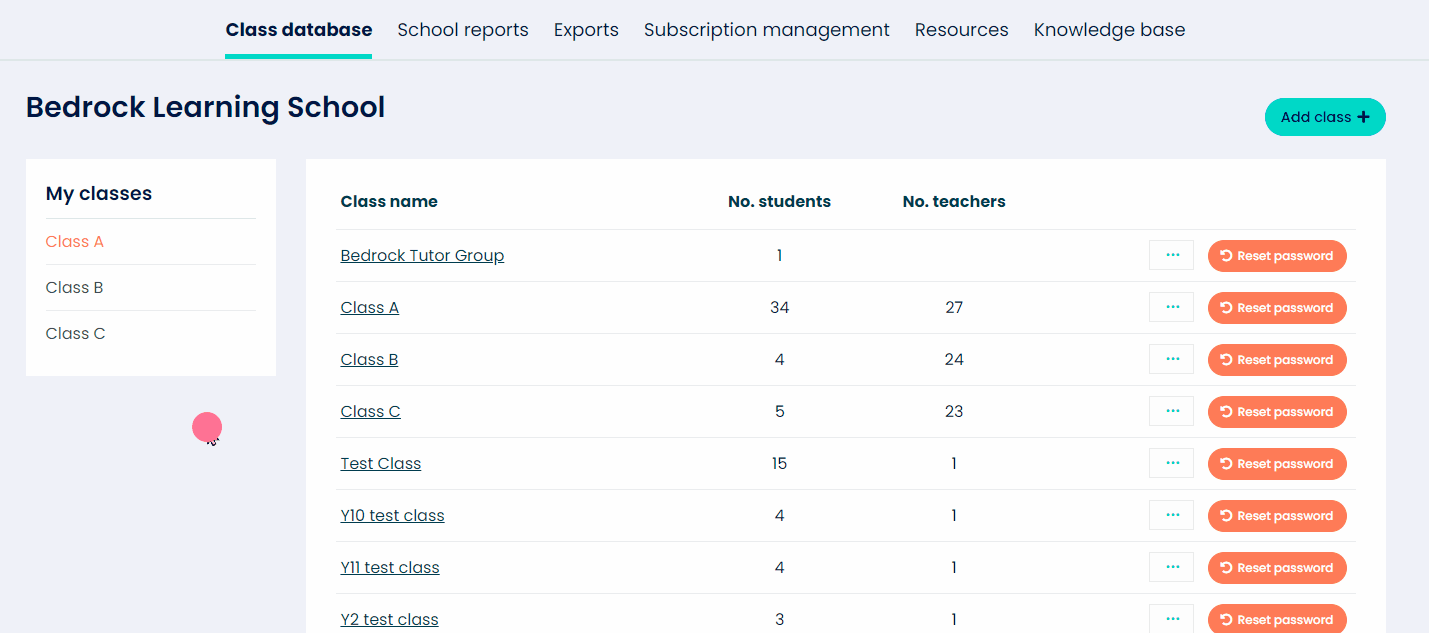This screenshot has width=1429, height=633.
Task: Open the three-dot menu for Y2 test class
Action: [1171, 619]
